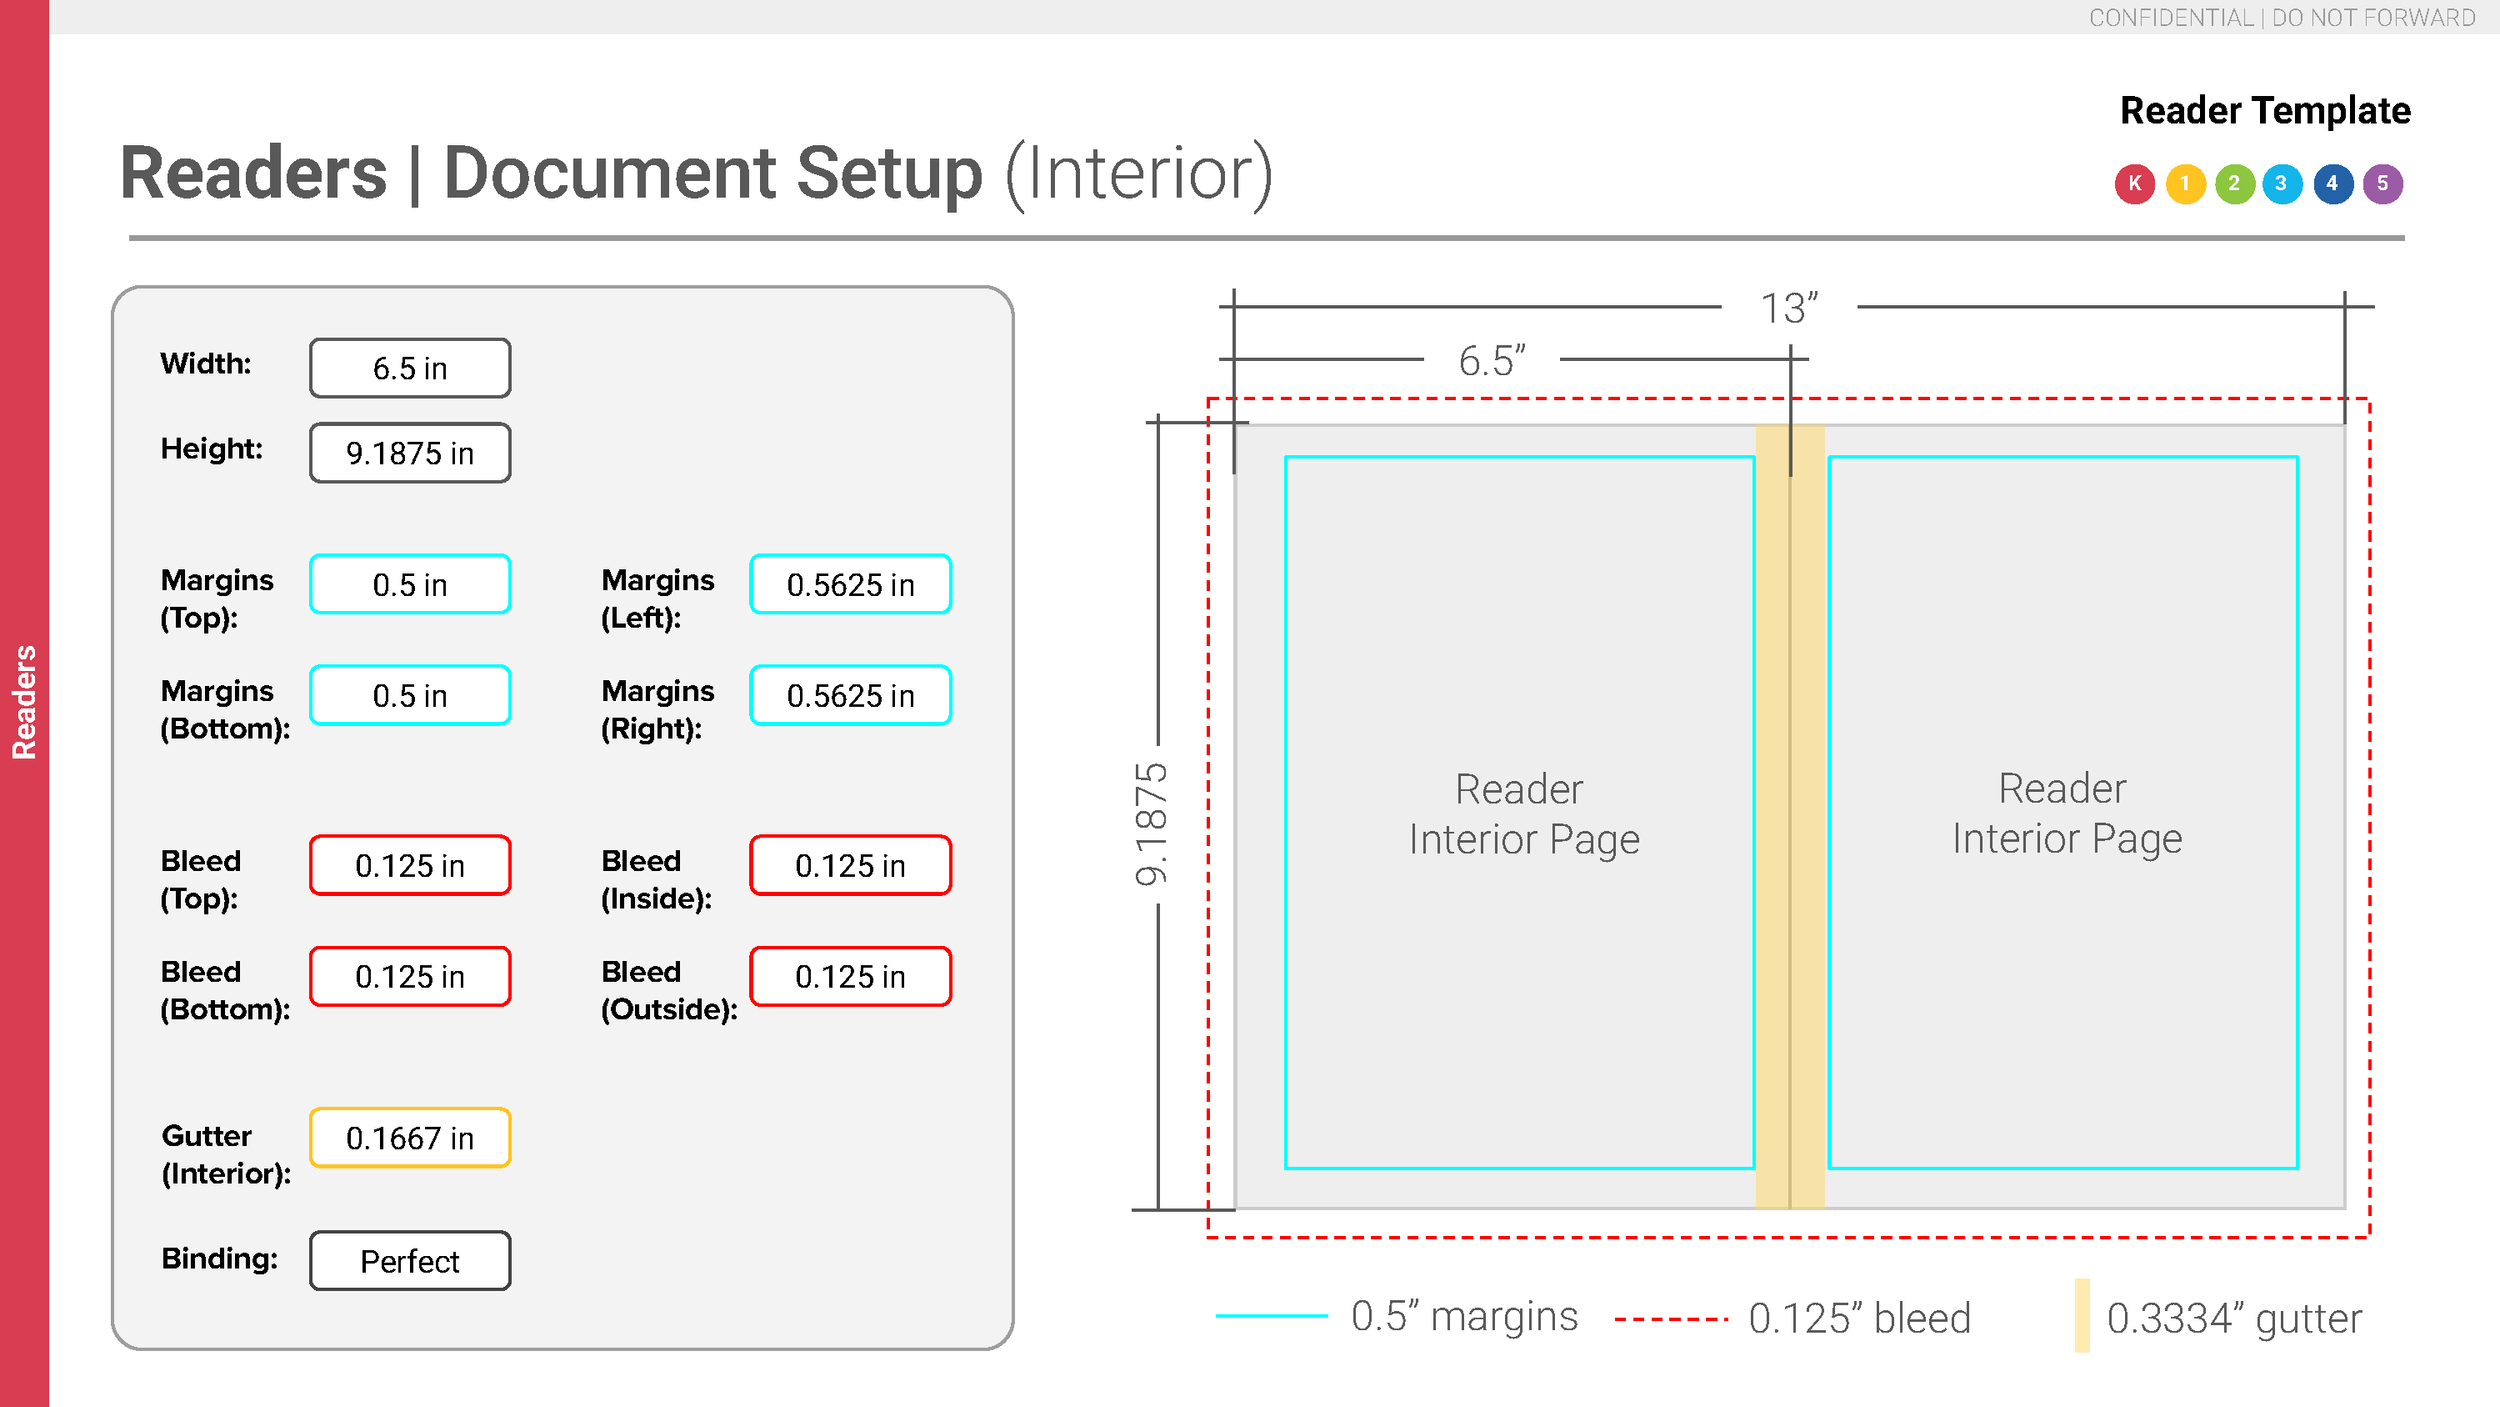Screen dimensions: 2500x1407
Task: Click the red K grade circle
Action: coord(2135,184)
